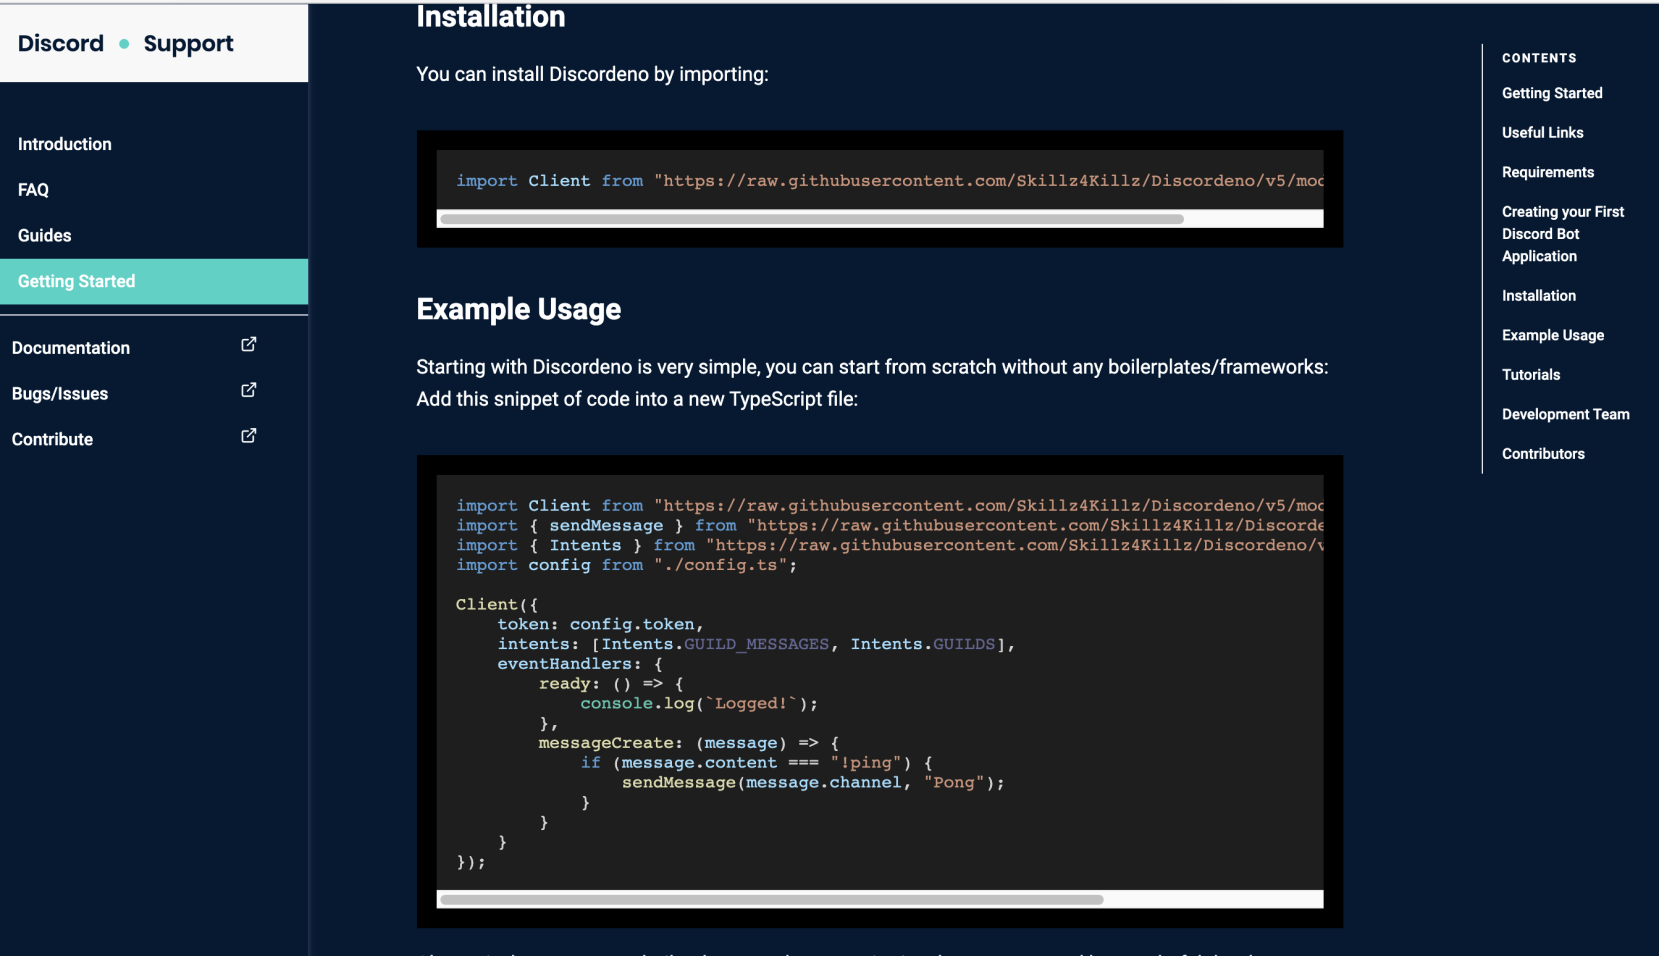Click 'import { Intents }' code line

point(890,546)
